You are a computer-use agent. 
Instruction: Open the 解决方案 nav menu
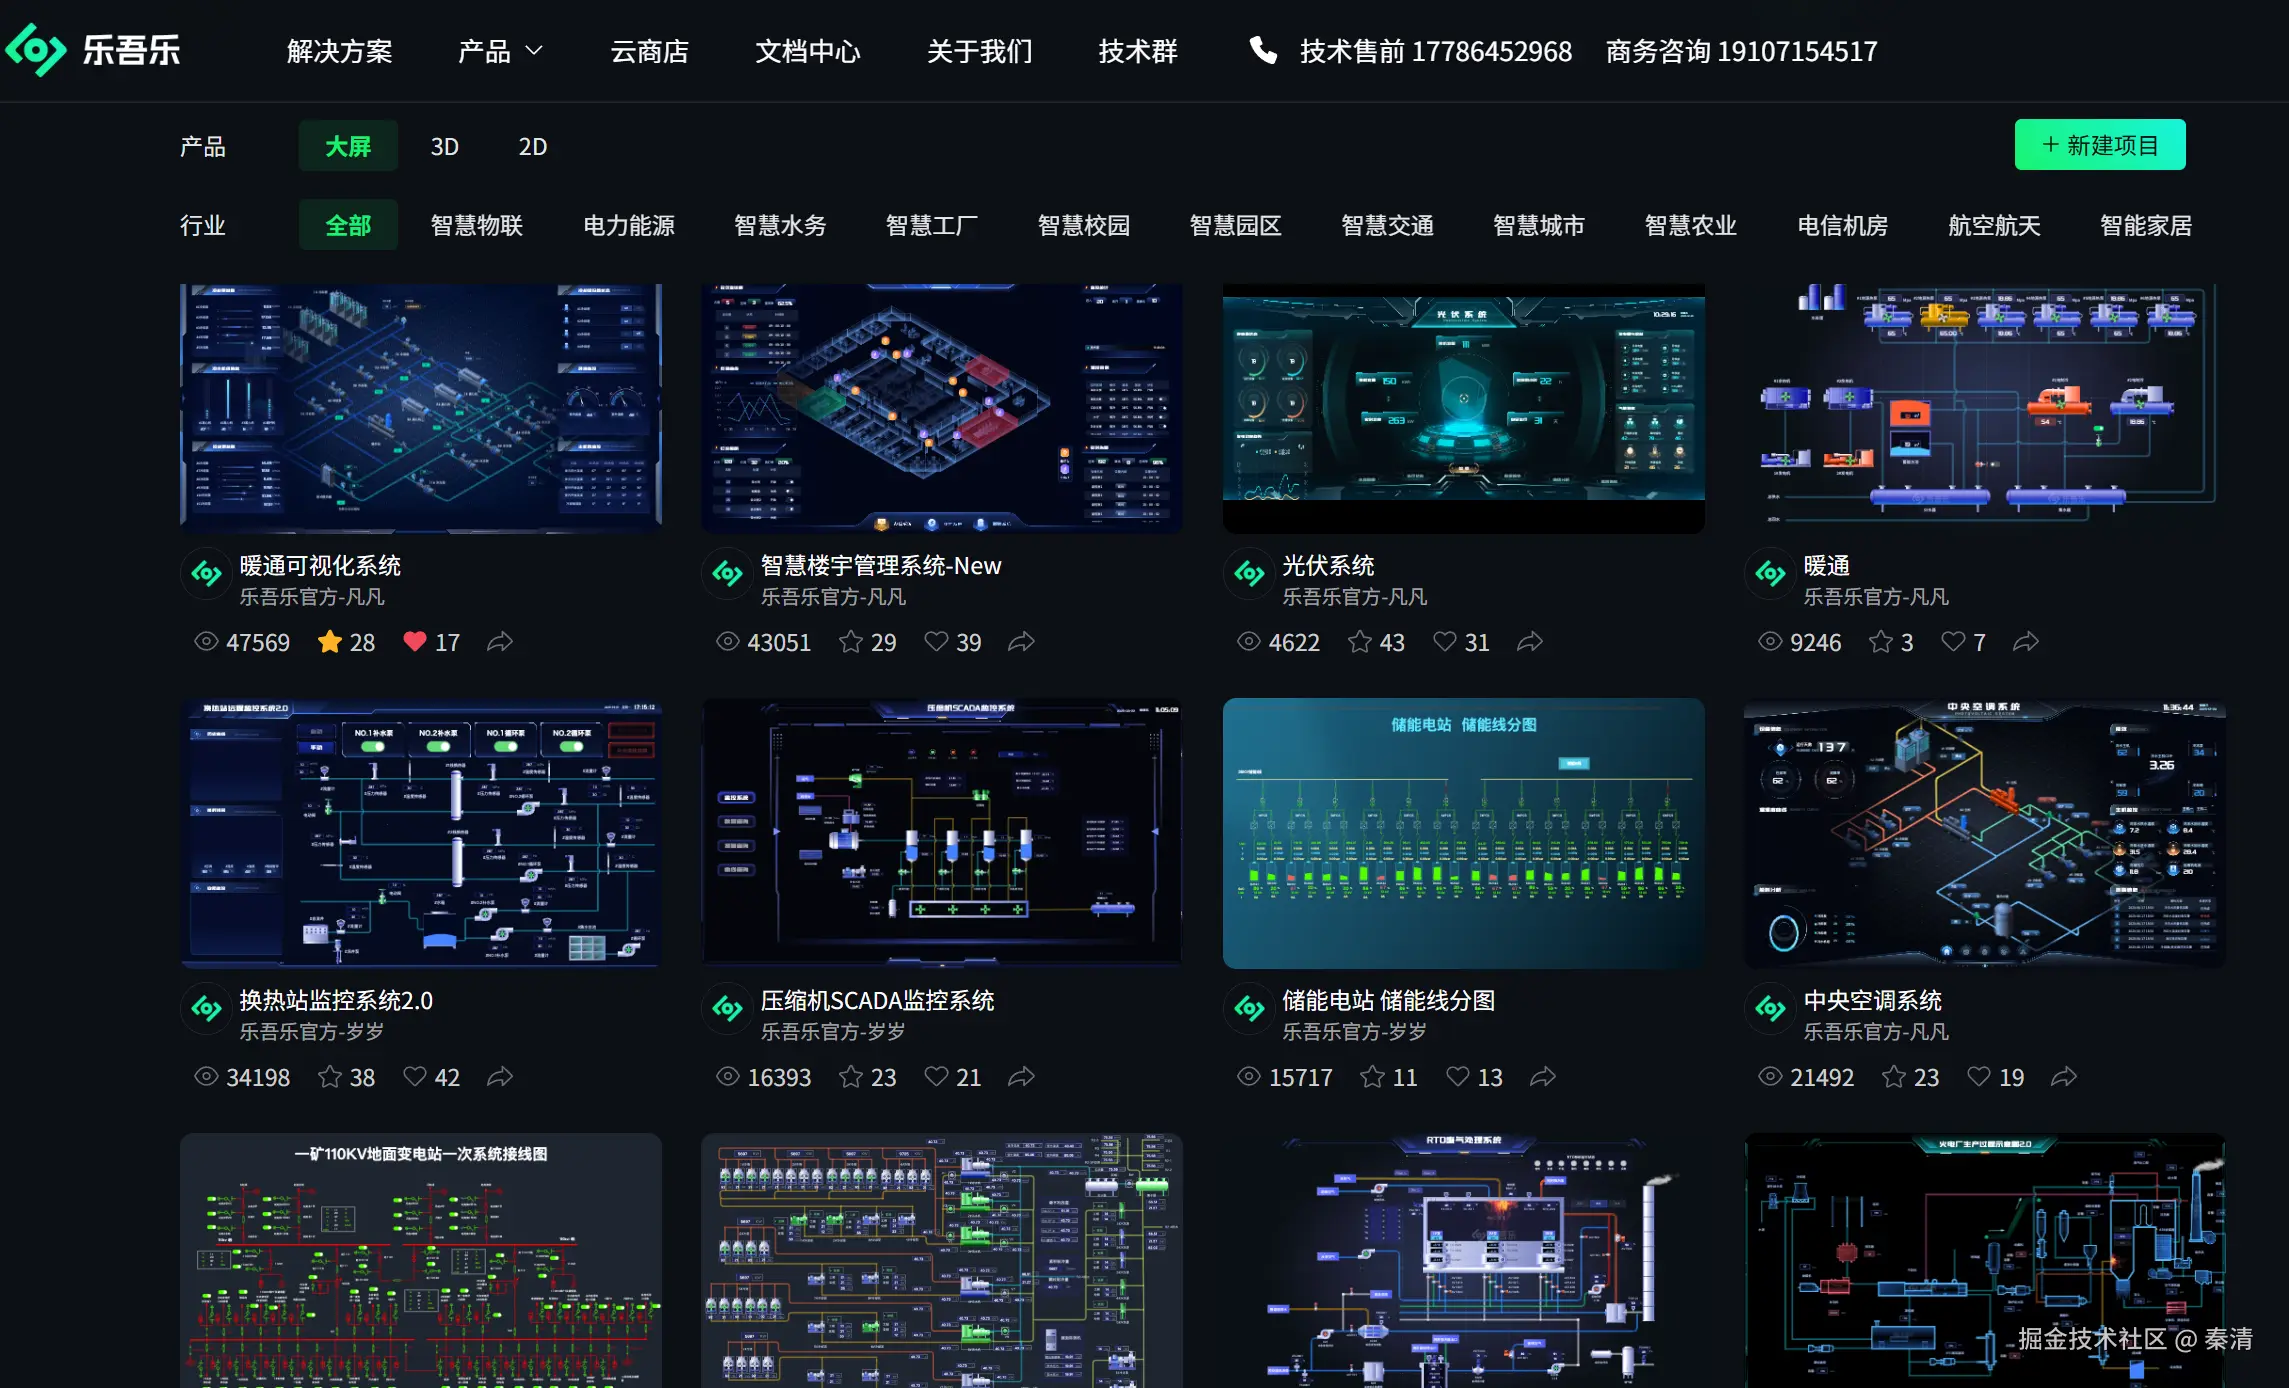[x=339, y=51]
